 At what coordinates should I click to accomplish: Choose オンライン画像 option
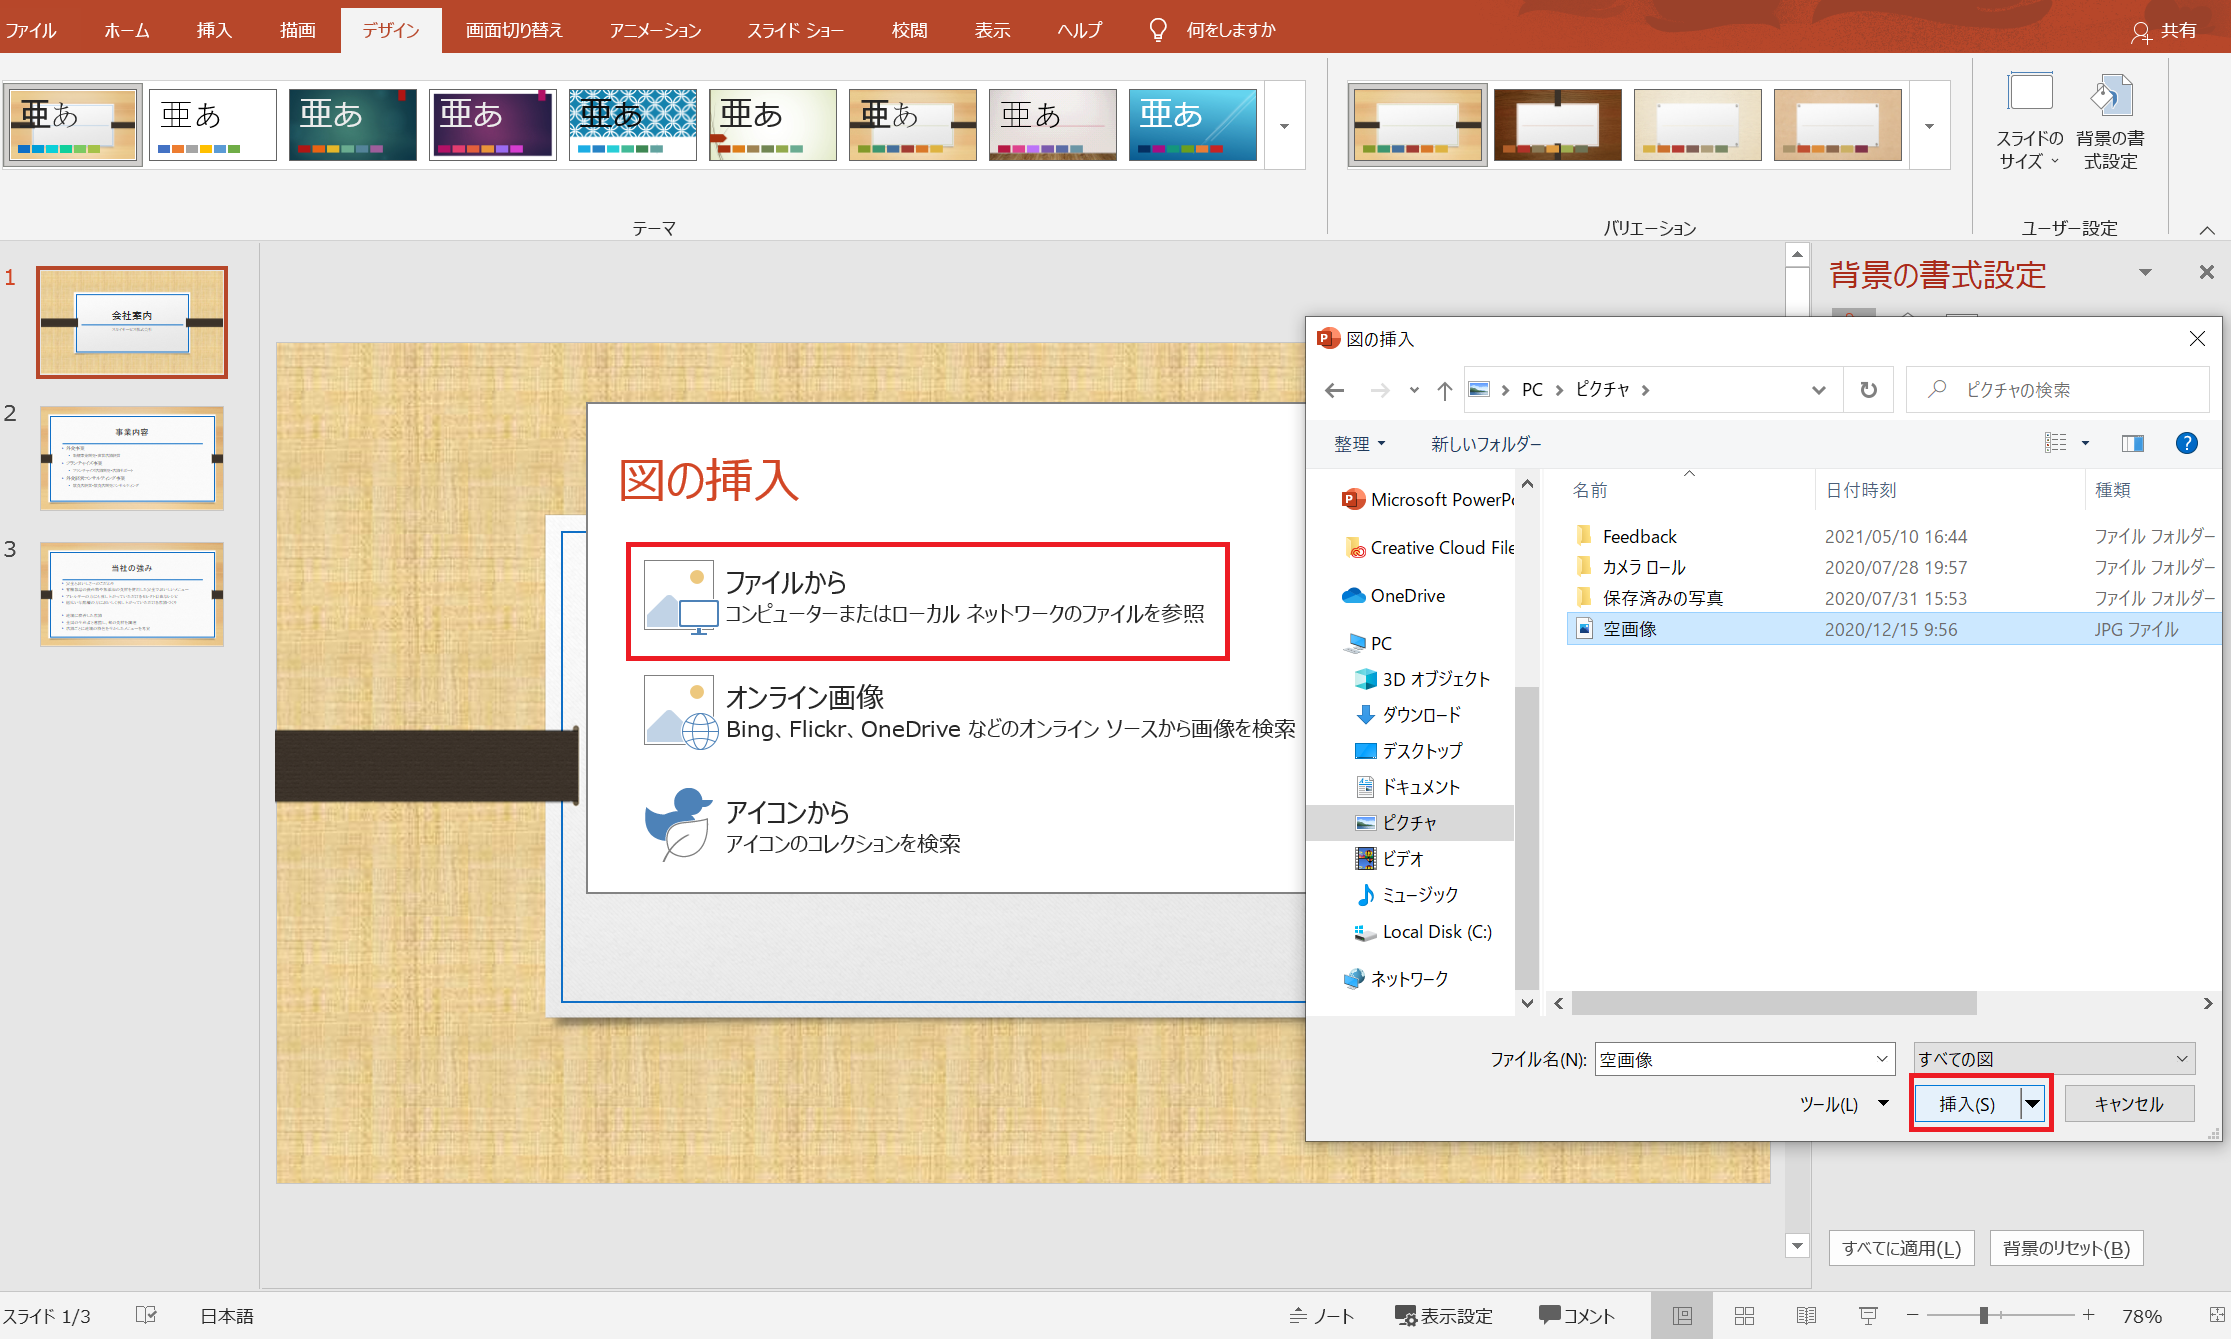point(971,712)
